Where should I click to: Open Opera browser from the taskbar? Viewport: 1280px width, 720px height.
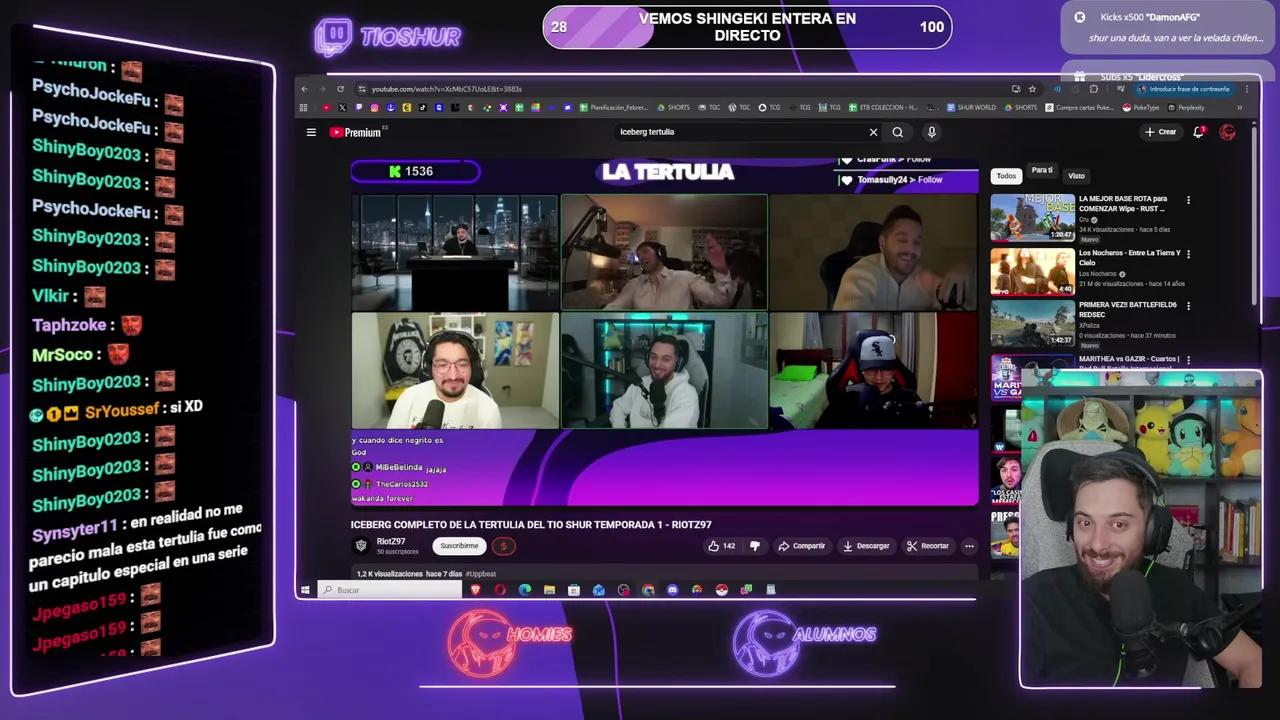[x=500, y=590]
